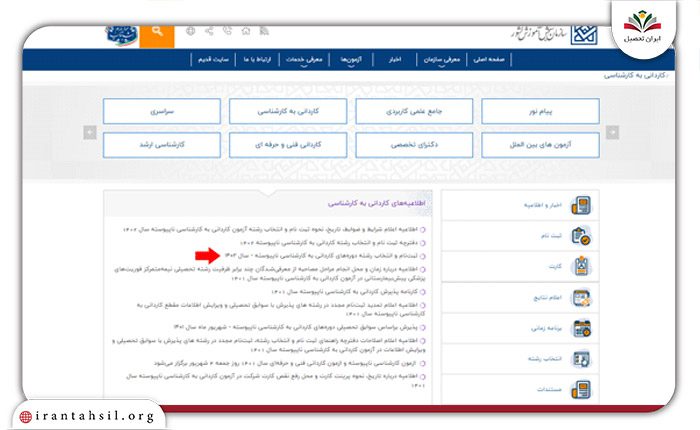Click the کارشناسی ارشد button

[x=162, y=145]
